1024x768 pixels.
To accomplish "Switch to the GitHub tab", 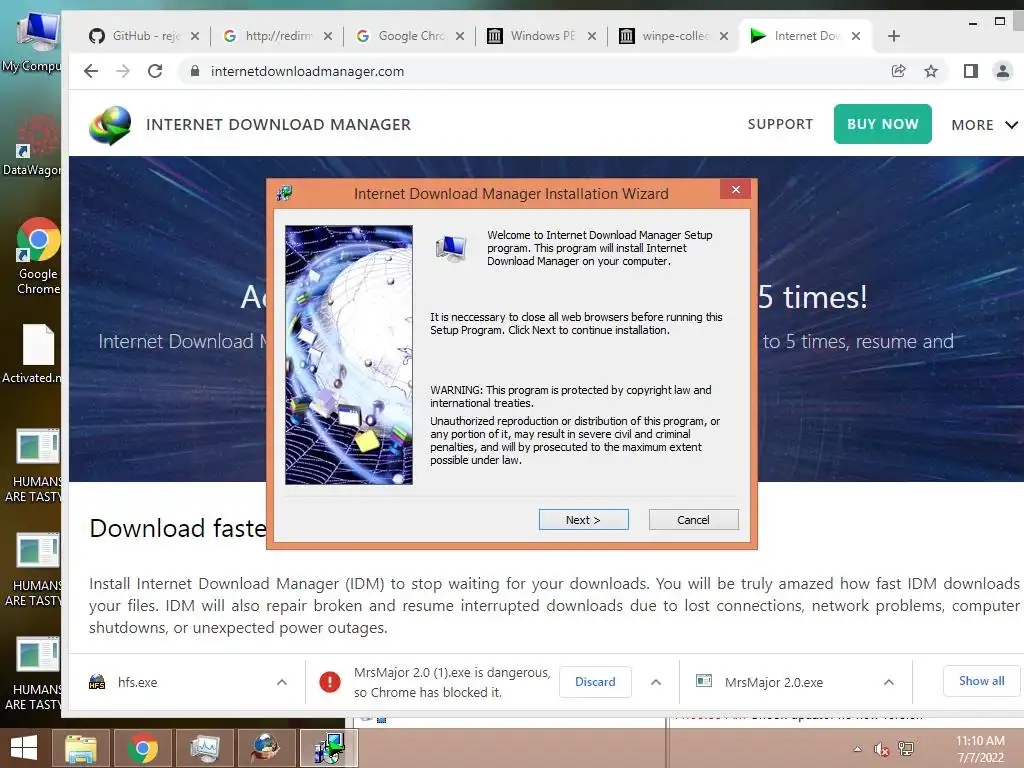I will [144, 36].
